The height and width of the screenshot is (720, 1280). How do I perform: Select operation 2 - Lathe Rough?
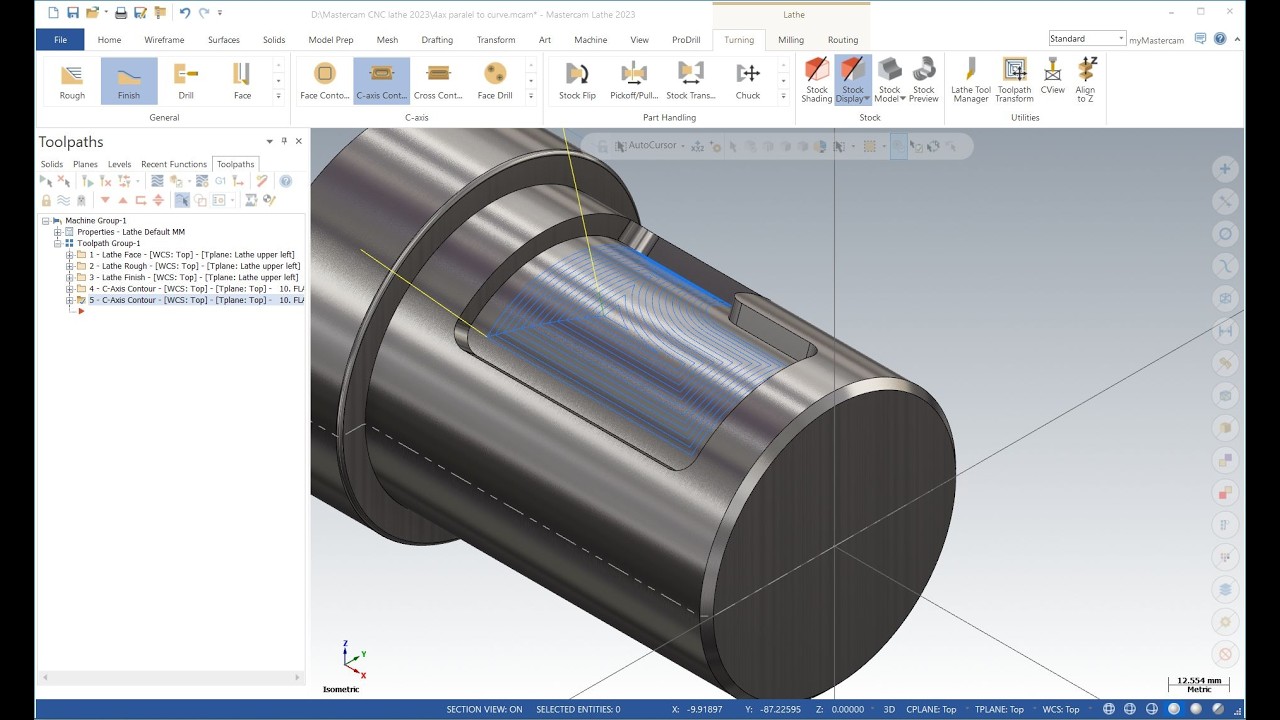194,266
